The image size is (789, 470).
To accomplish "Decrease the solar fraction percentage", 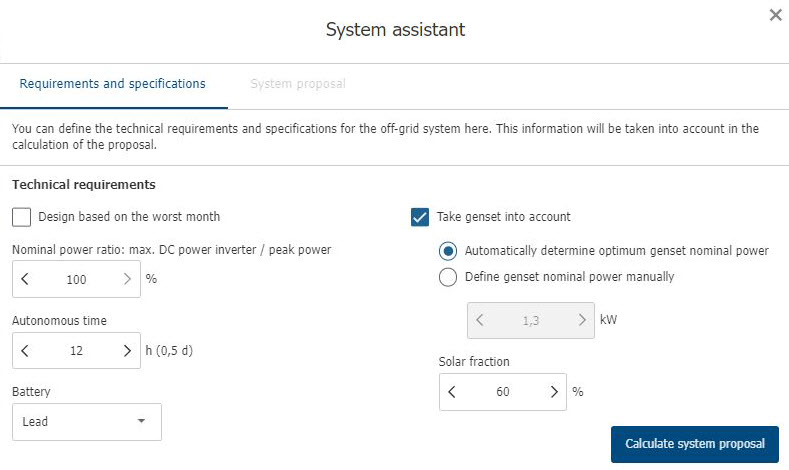I will [452, 392].
